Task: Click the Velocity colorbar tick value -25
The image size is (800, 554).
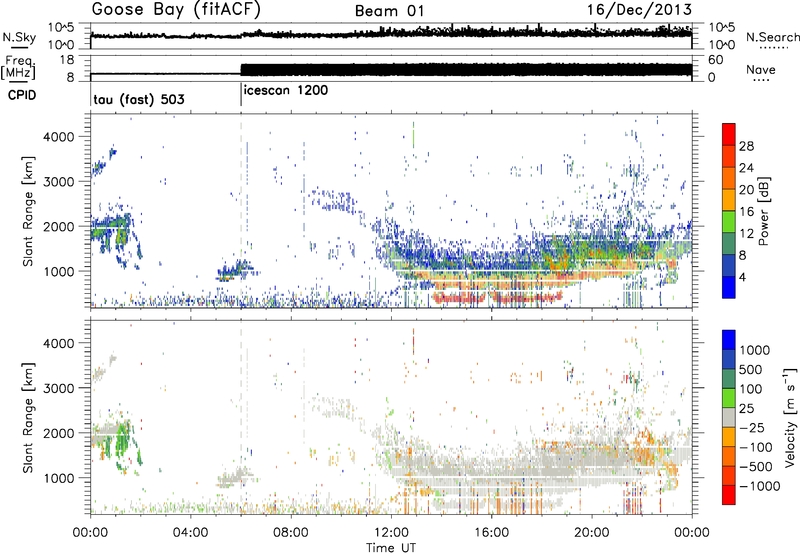Action: click(752, 428)
